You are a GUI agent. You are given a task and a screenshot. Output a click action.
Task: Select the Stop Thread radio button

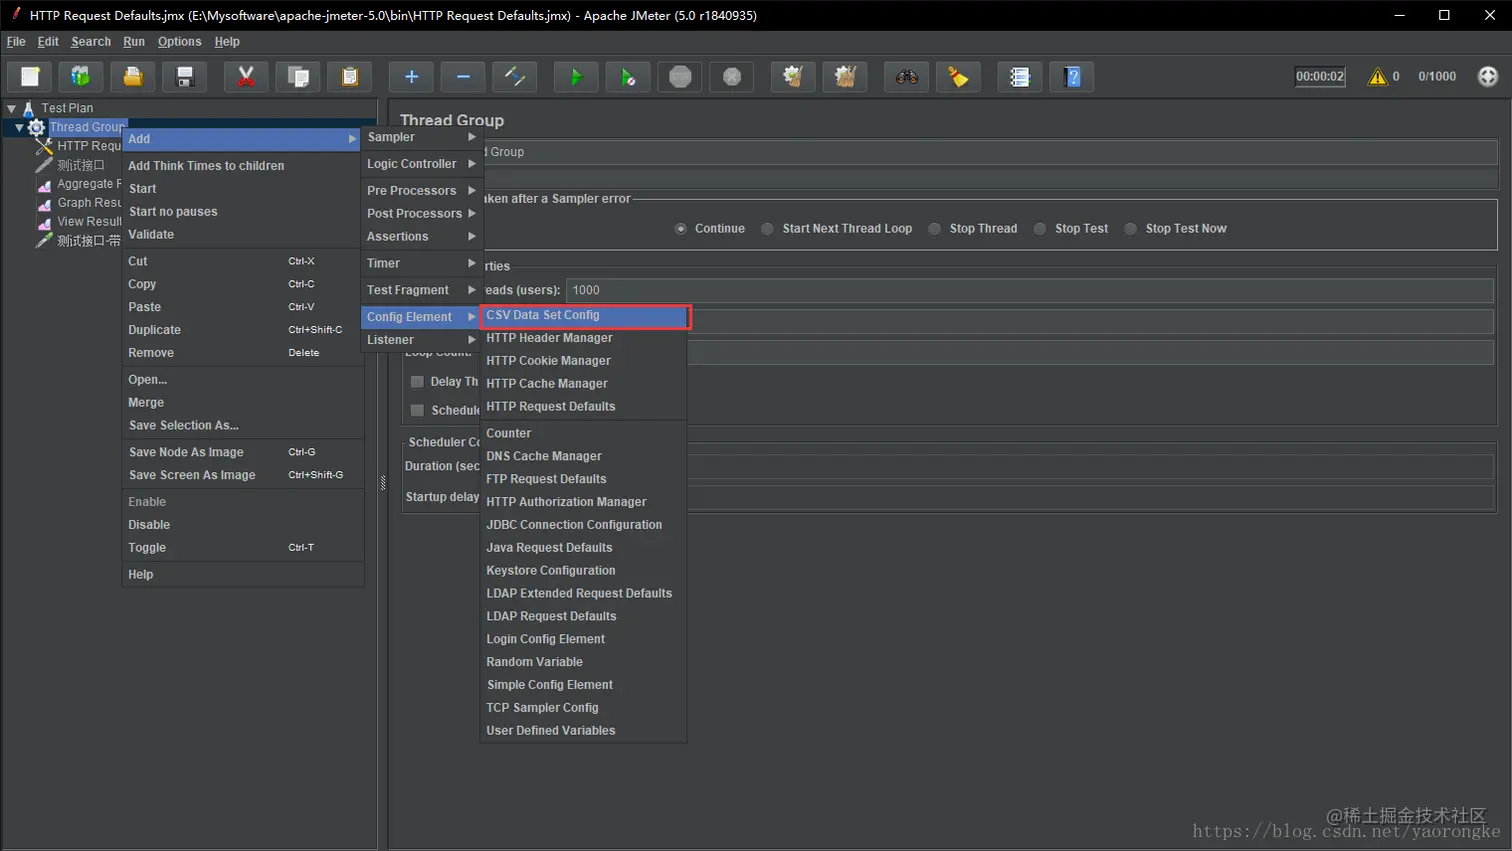pos(935,229)
